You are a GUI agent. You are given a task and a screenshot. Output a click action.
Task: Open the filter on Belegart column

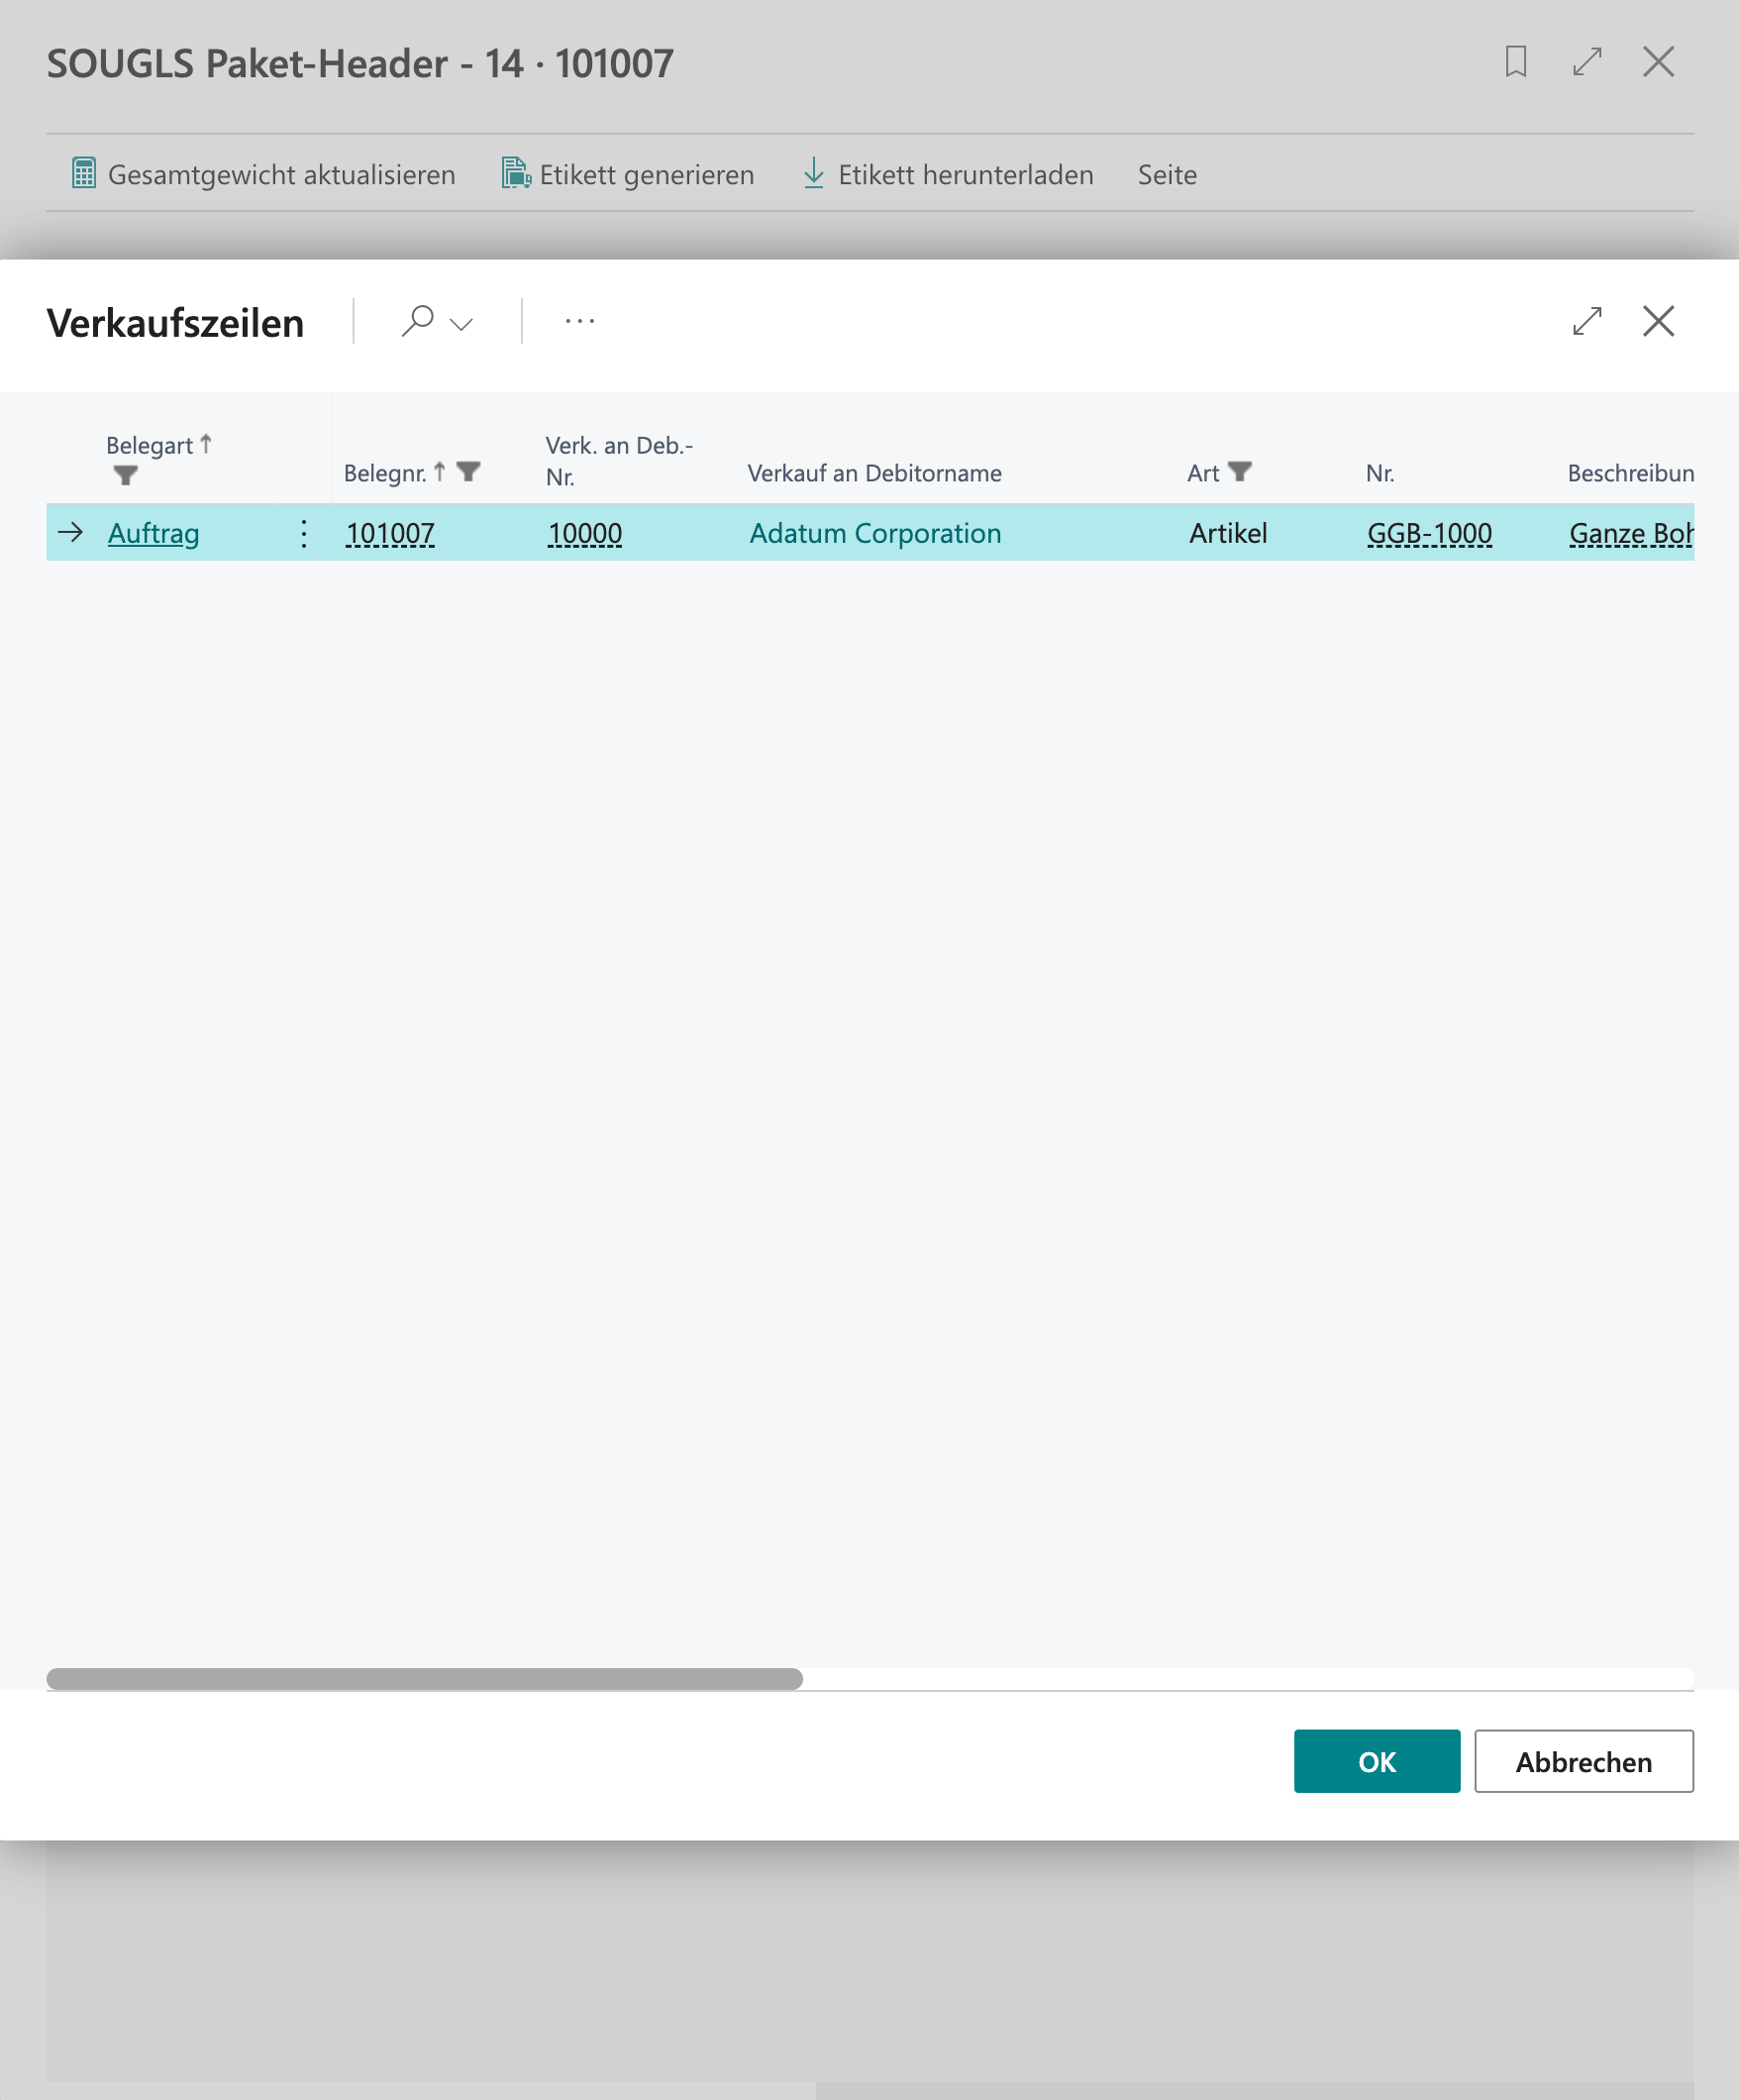point(125,476)
